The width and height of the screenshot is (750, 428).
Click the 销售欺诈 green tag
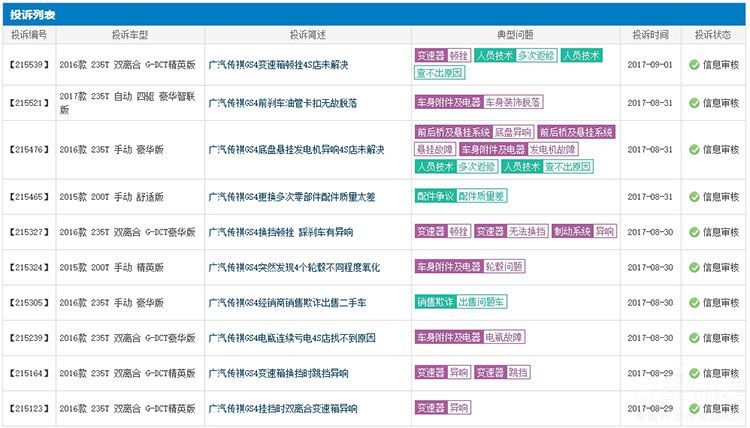click(435, 302)
